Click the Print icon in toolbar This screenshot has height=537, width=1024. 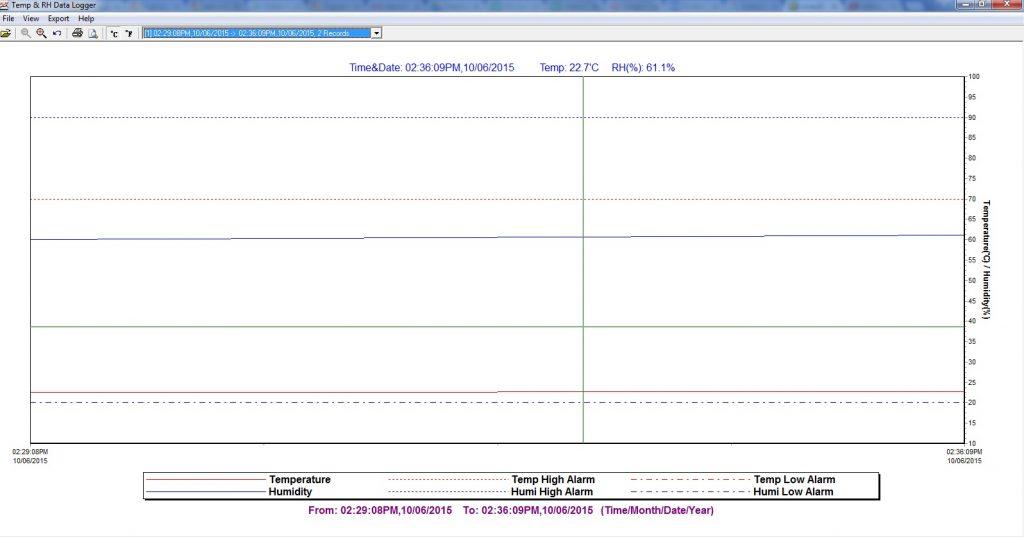tap(77, 33)
